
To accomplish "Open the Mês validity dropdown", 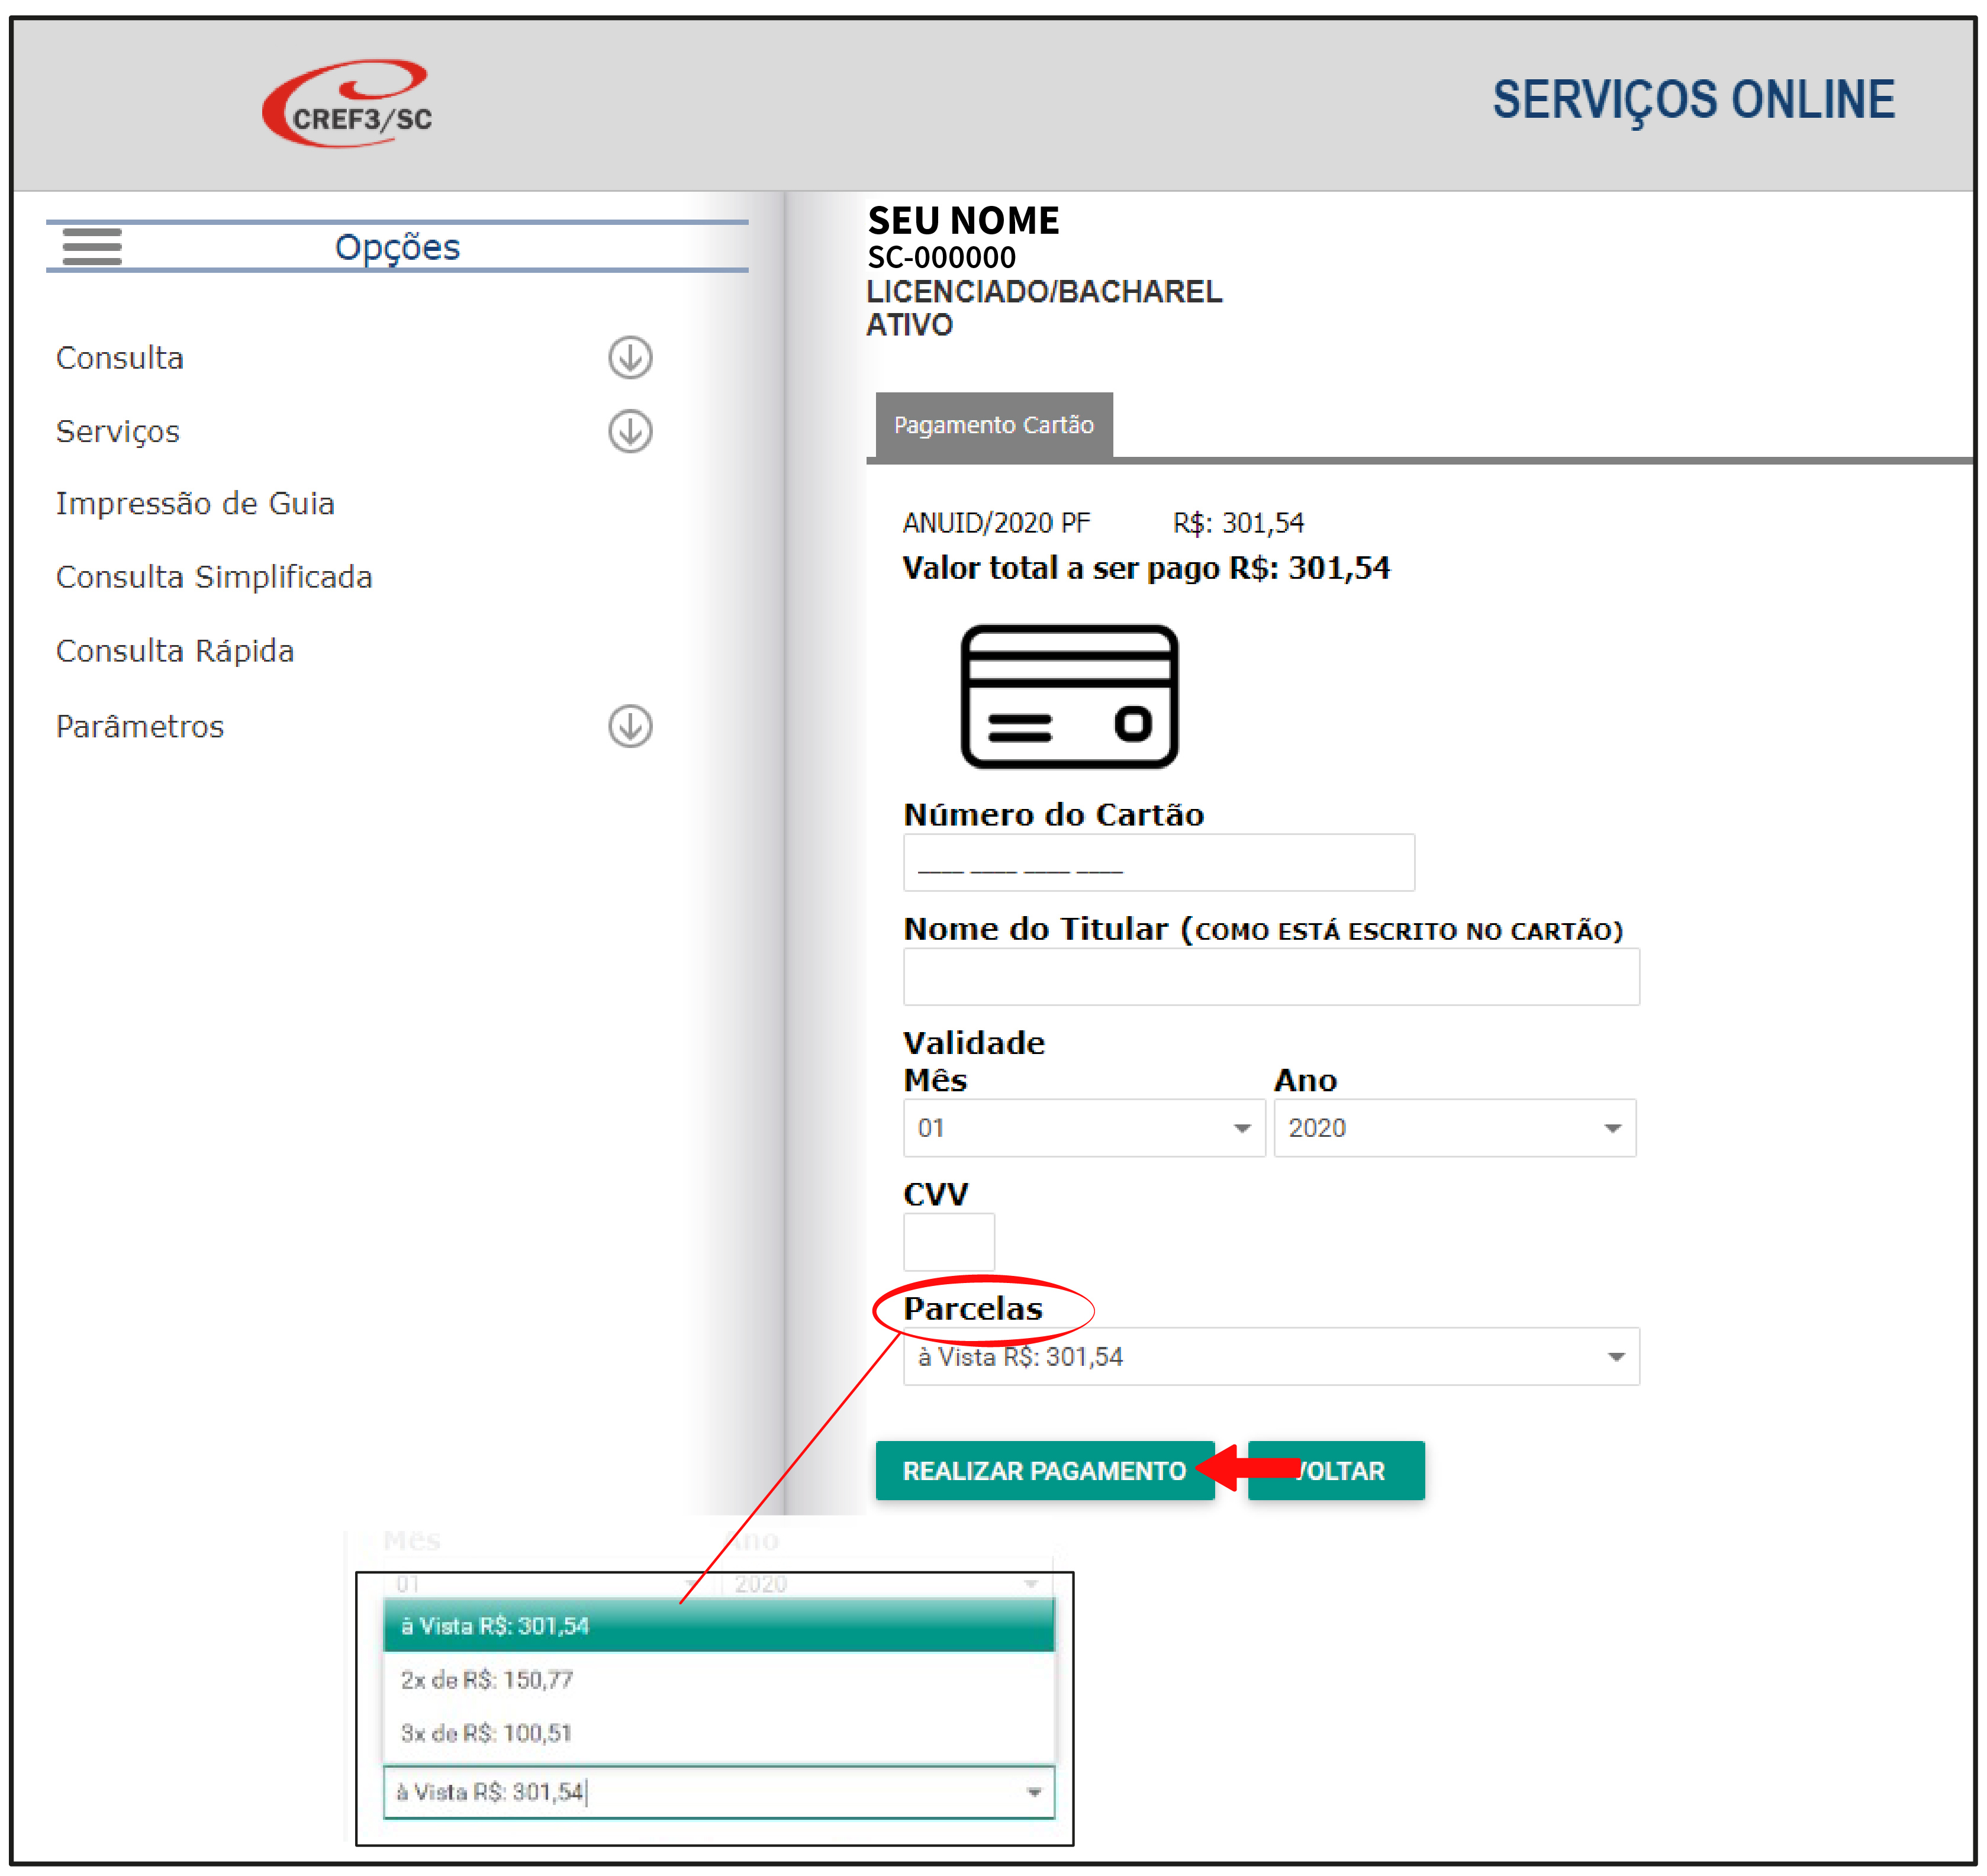I will point(1084,1128).
